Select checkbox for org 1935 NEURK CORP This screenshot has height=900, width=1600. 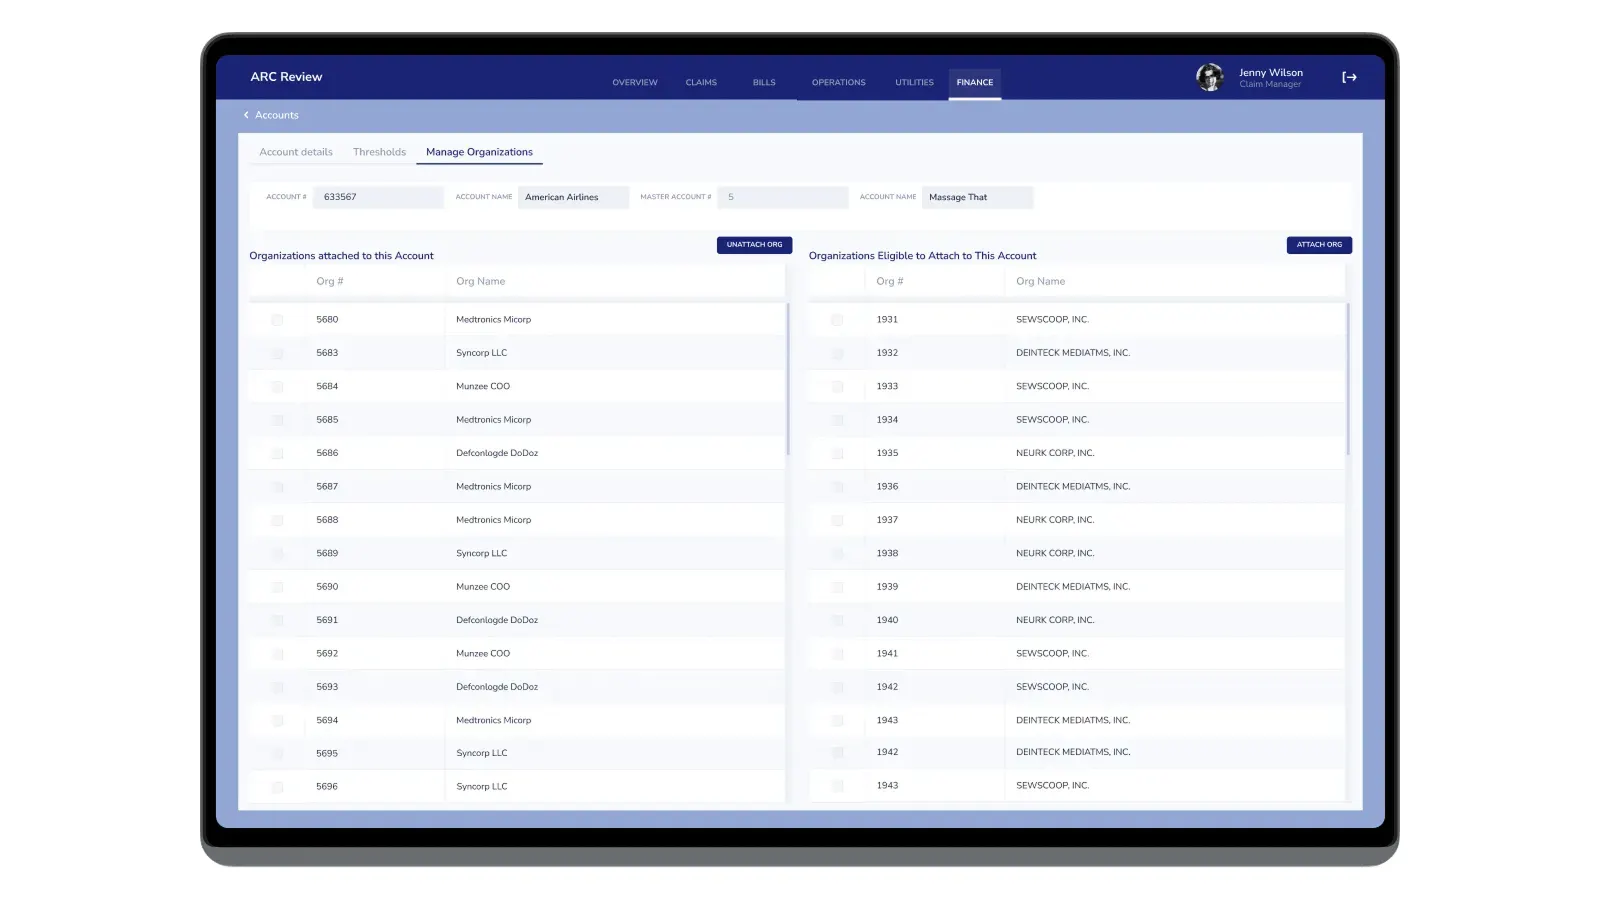click(837, 454)
